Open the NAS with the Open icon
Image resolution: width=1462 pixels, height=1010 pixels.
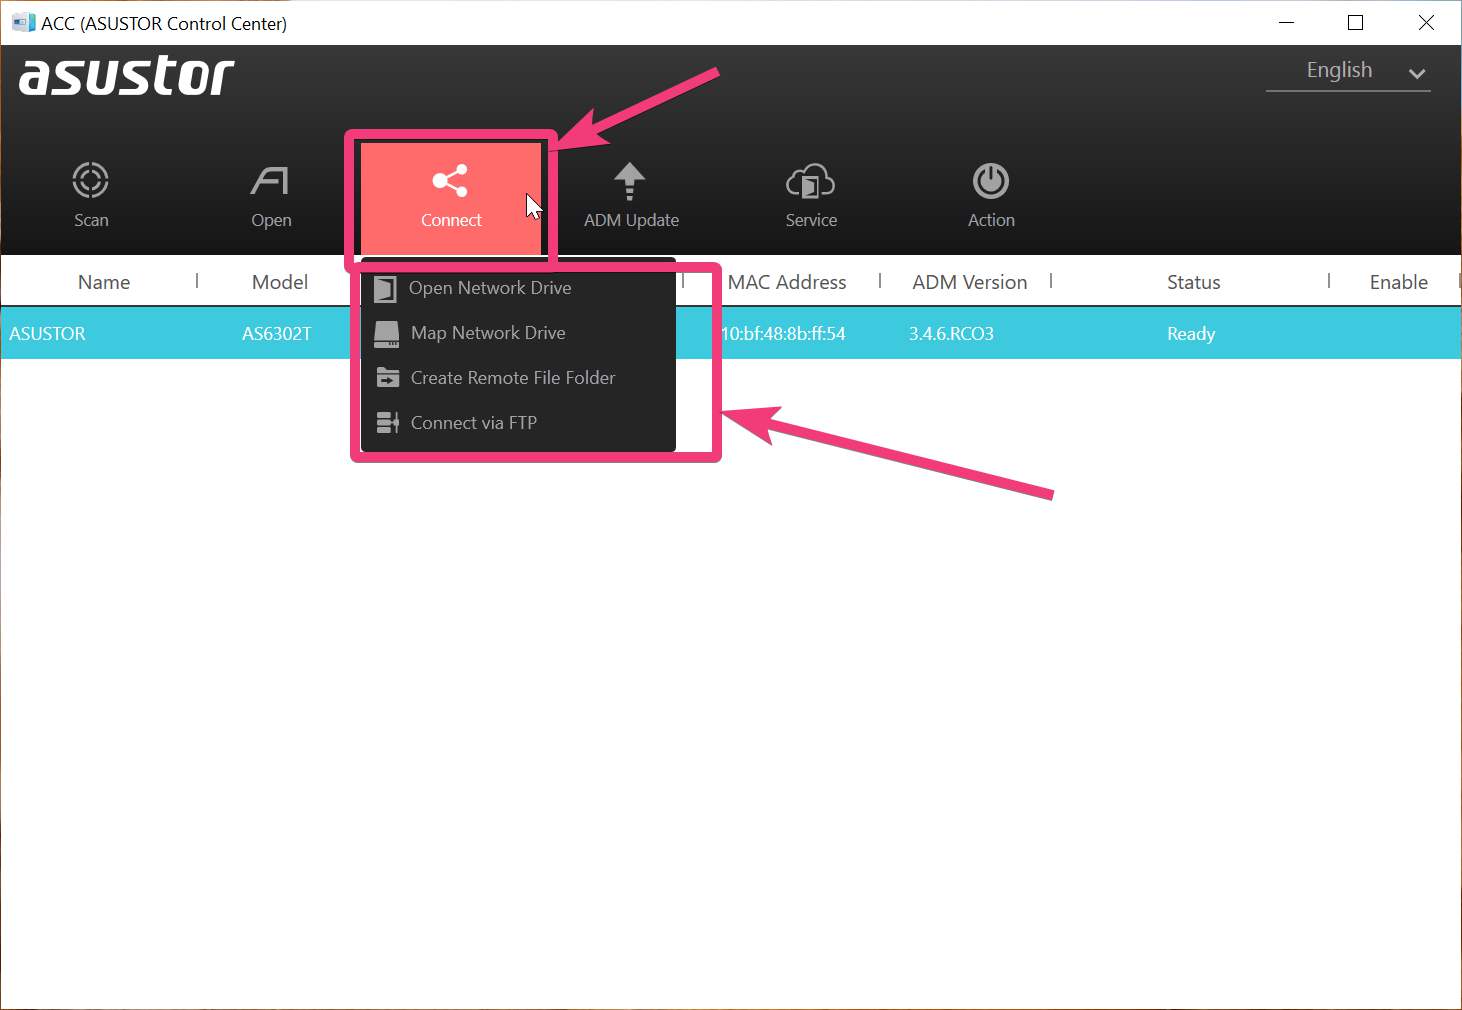click(271, 196)
